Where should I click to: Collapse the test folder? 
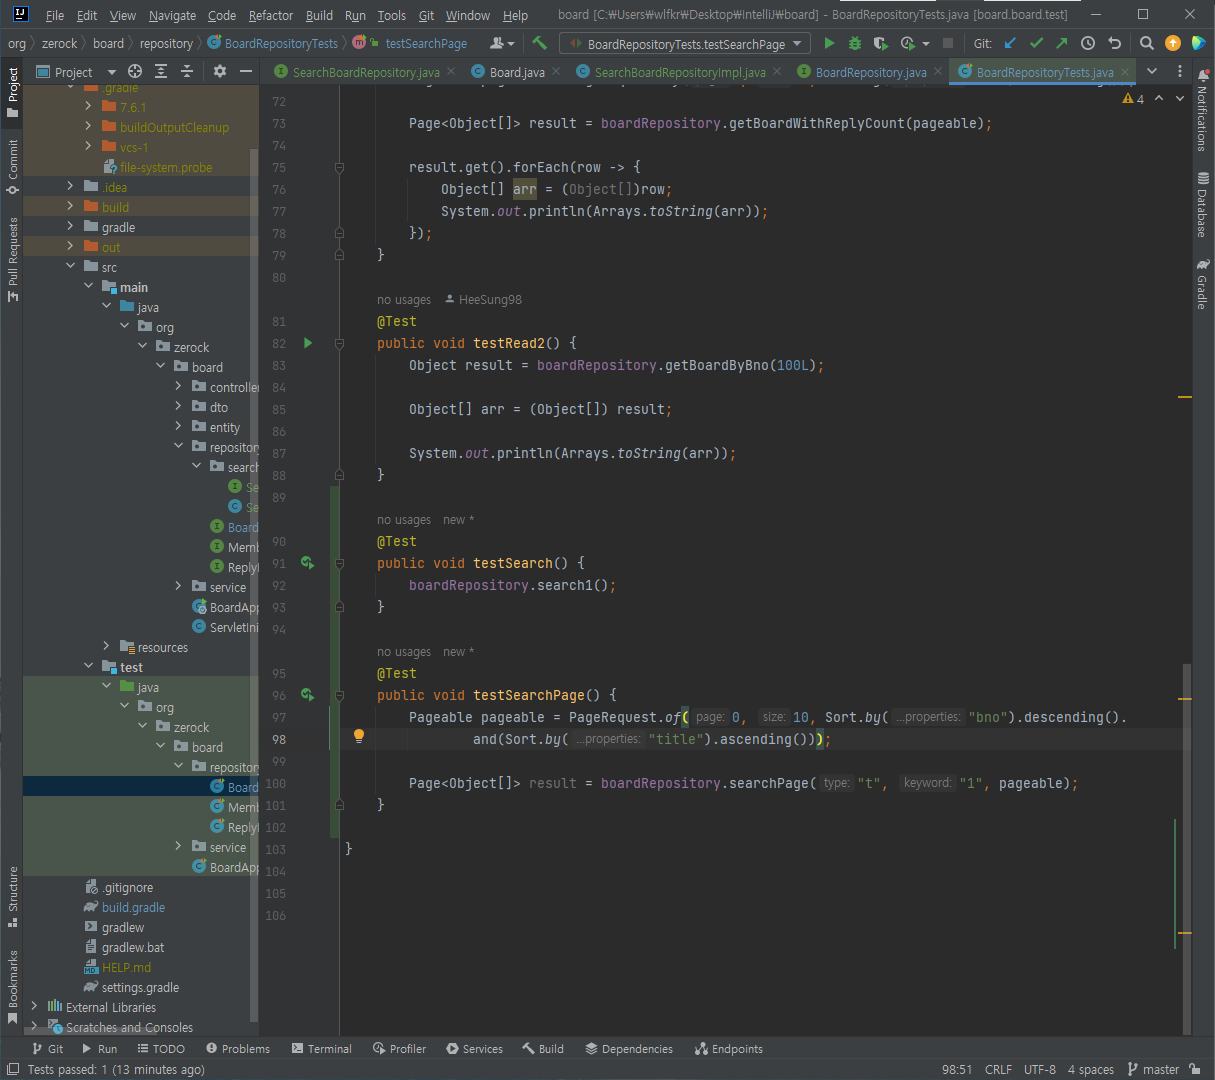click(x=88, y=666)
